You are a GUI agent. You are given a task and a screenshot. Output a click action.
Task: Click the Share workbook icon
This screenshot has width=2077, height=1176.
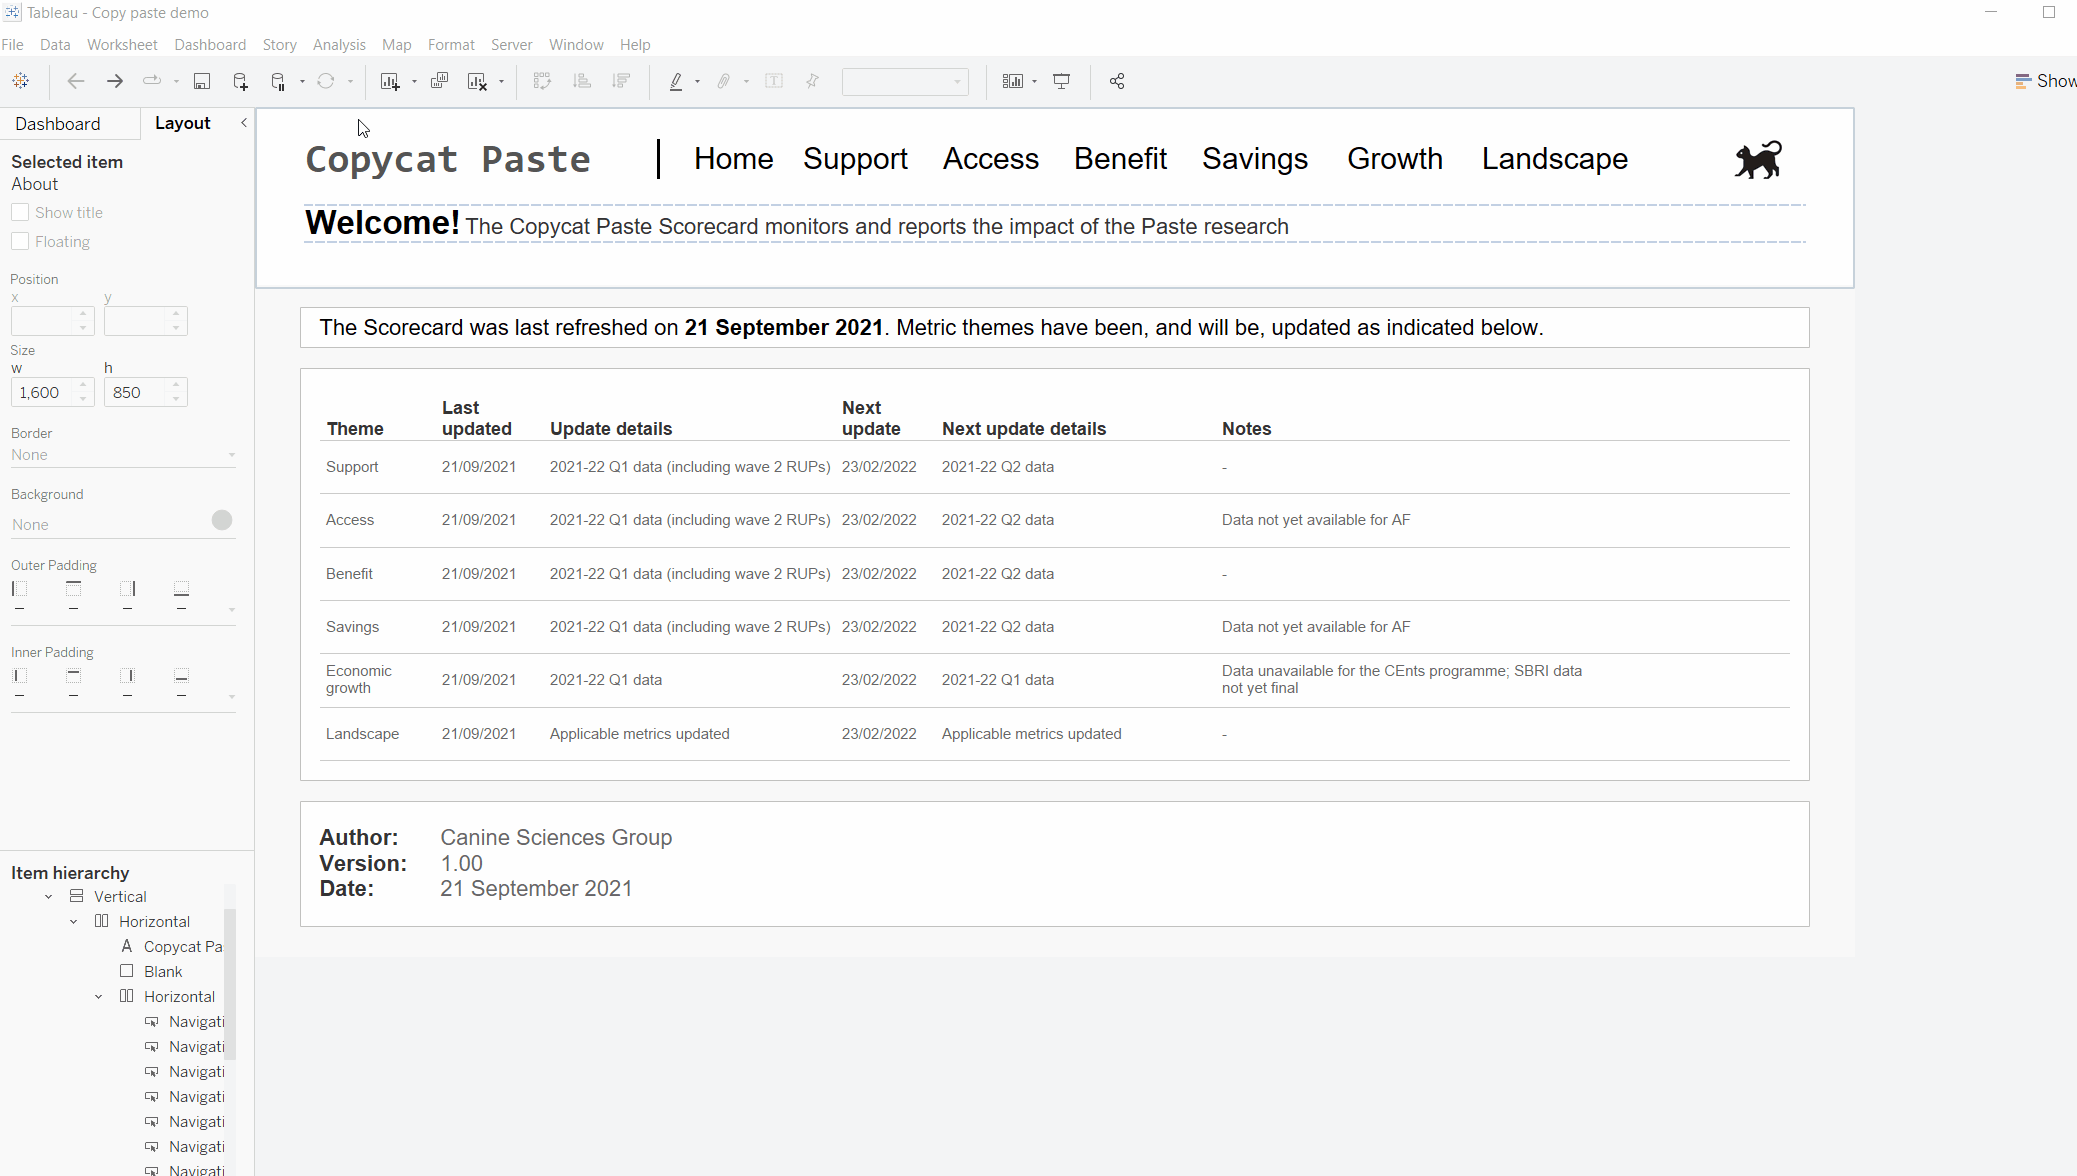(x=1117, y=81)
